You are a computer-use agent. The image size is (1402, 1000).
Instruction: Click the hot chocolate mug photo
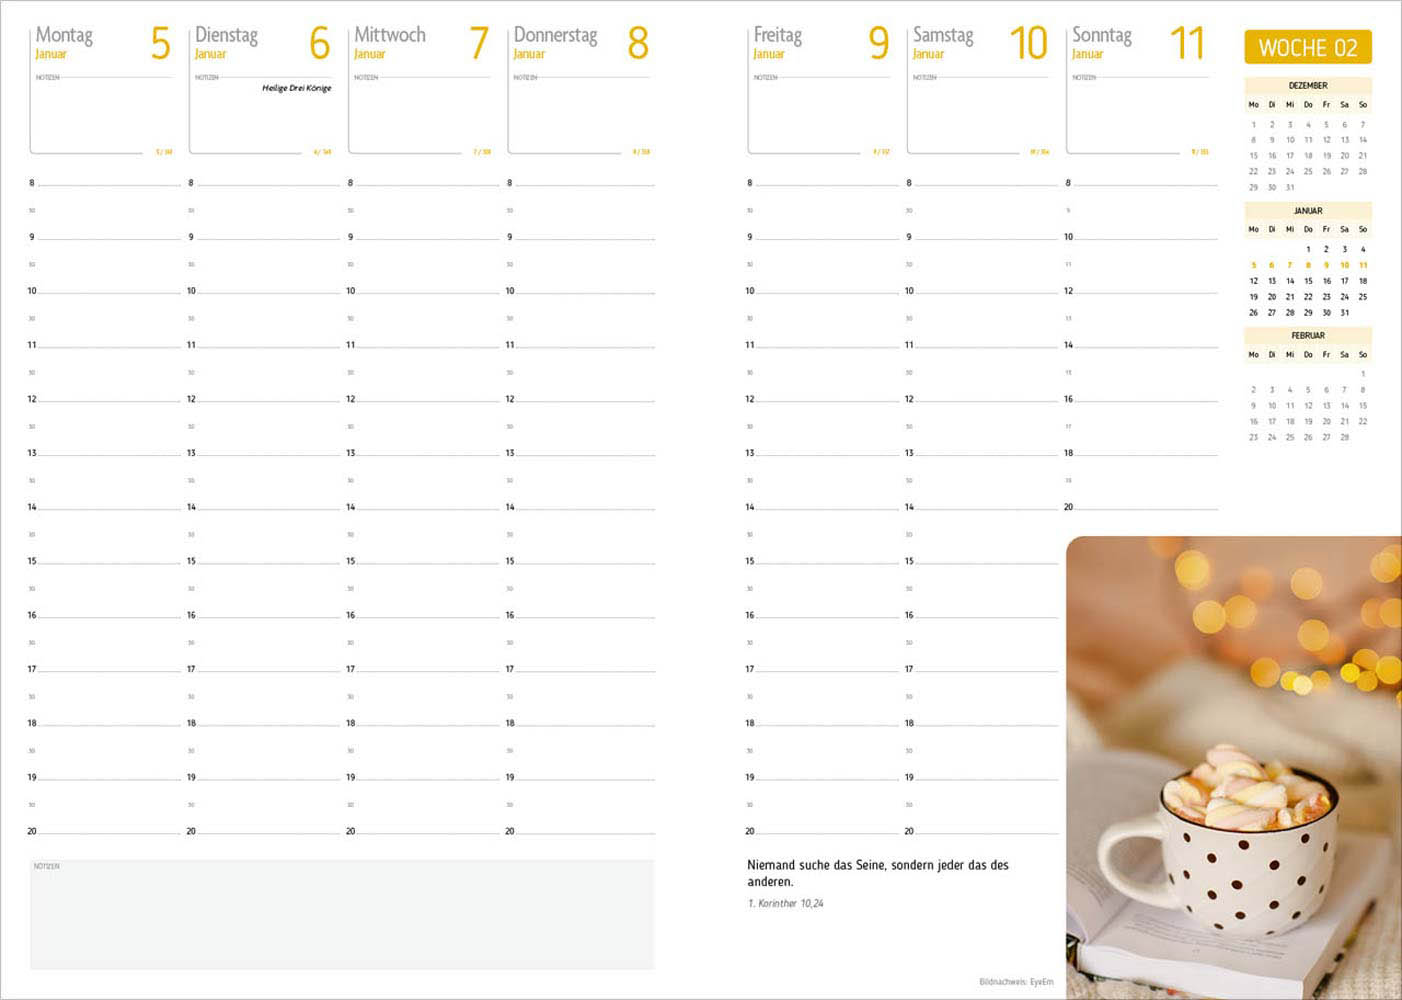[x=1233, y=768]
